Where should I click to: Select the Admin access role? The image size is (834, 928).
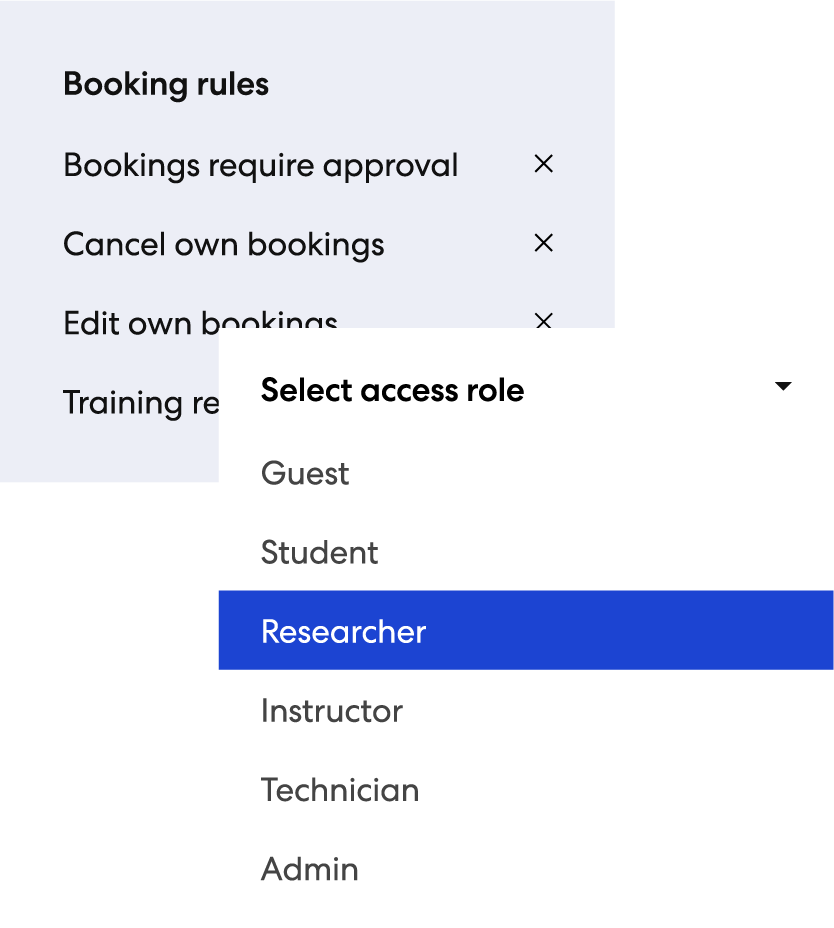point(309,869)
